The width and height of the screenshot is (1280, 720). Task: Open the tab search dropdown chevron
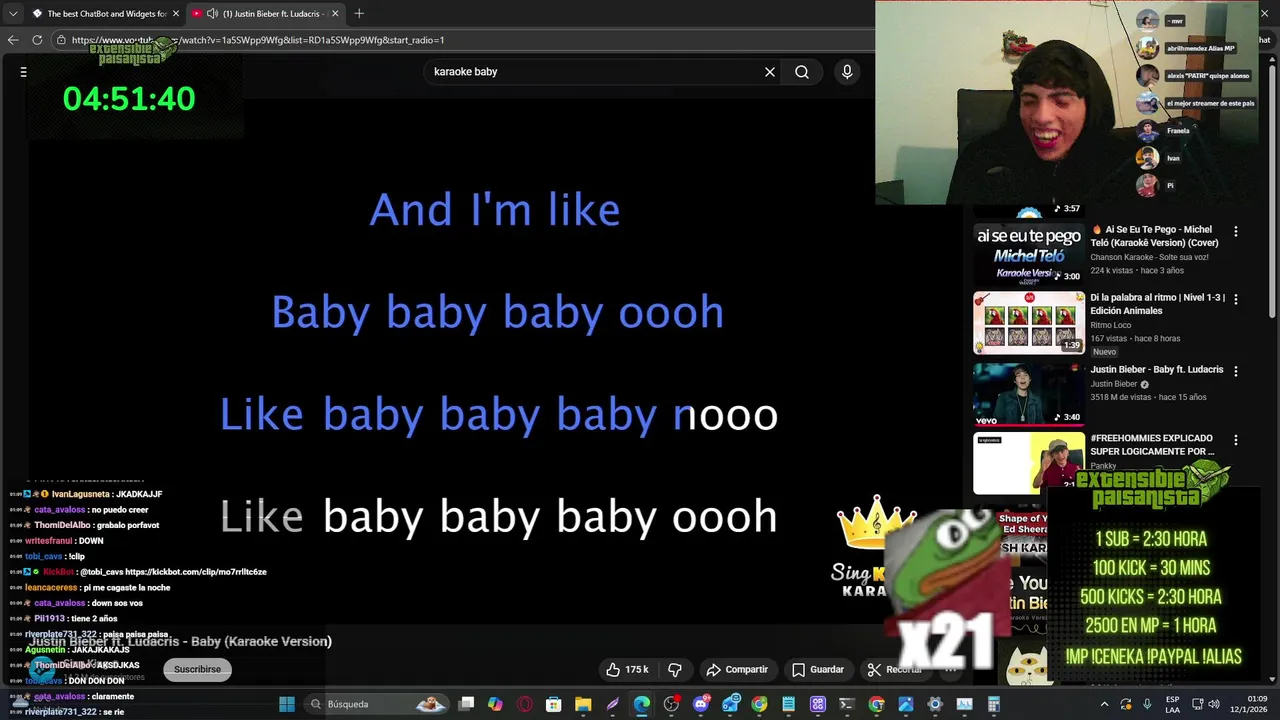pyautogui.click(x=13, y=13)
